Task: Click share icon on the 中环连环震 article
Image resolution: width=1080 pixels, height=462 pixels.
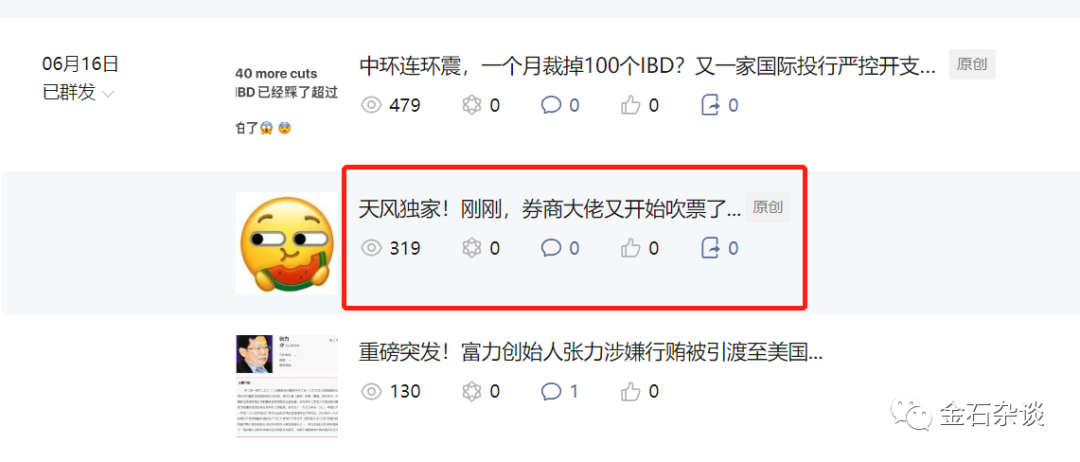Action: 710,105
